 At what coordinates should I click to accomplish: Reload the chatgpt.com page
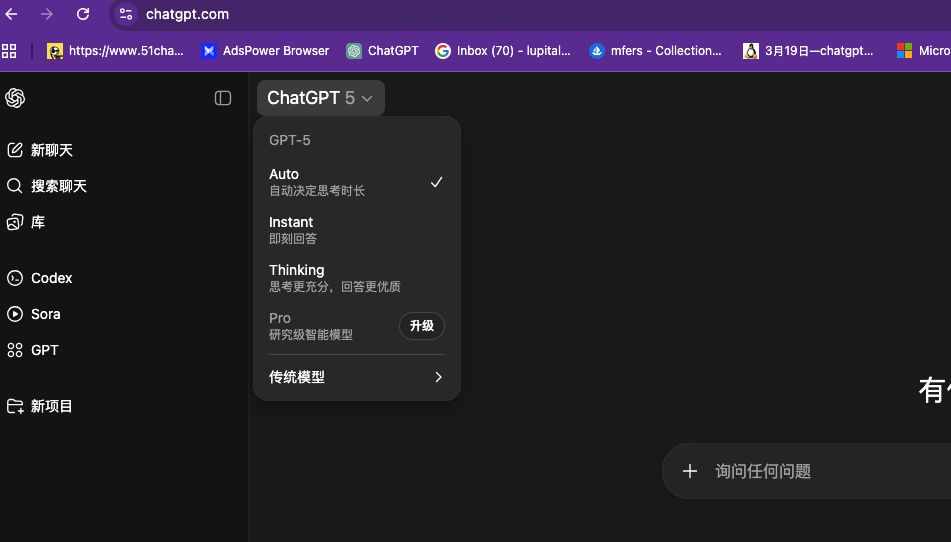click(83, 14)
